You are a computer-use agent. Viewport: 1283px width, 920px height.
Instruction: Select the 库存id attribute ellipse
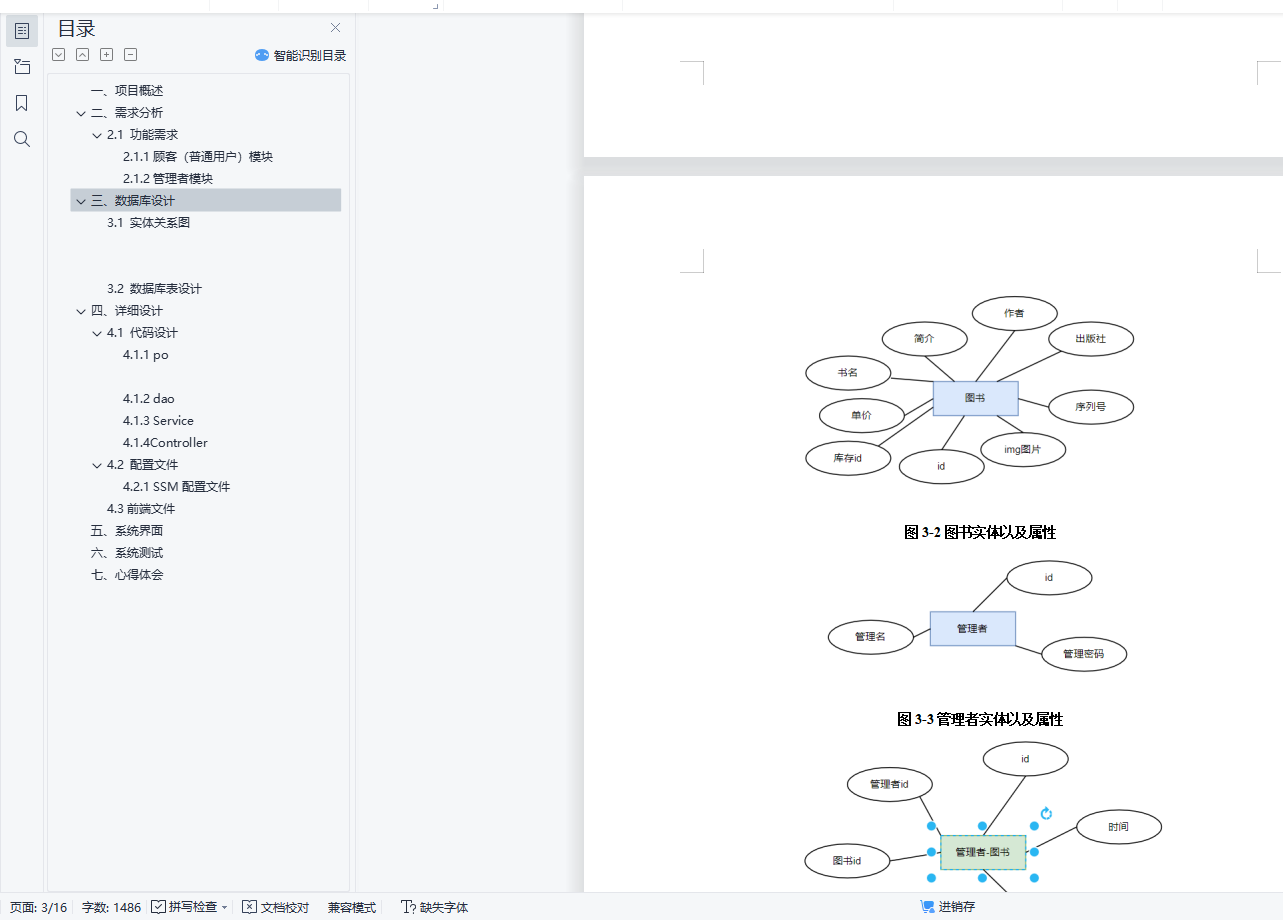pos(848,457)
